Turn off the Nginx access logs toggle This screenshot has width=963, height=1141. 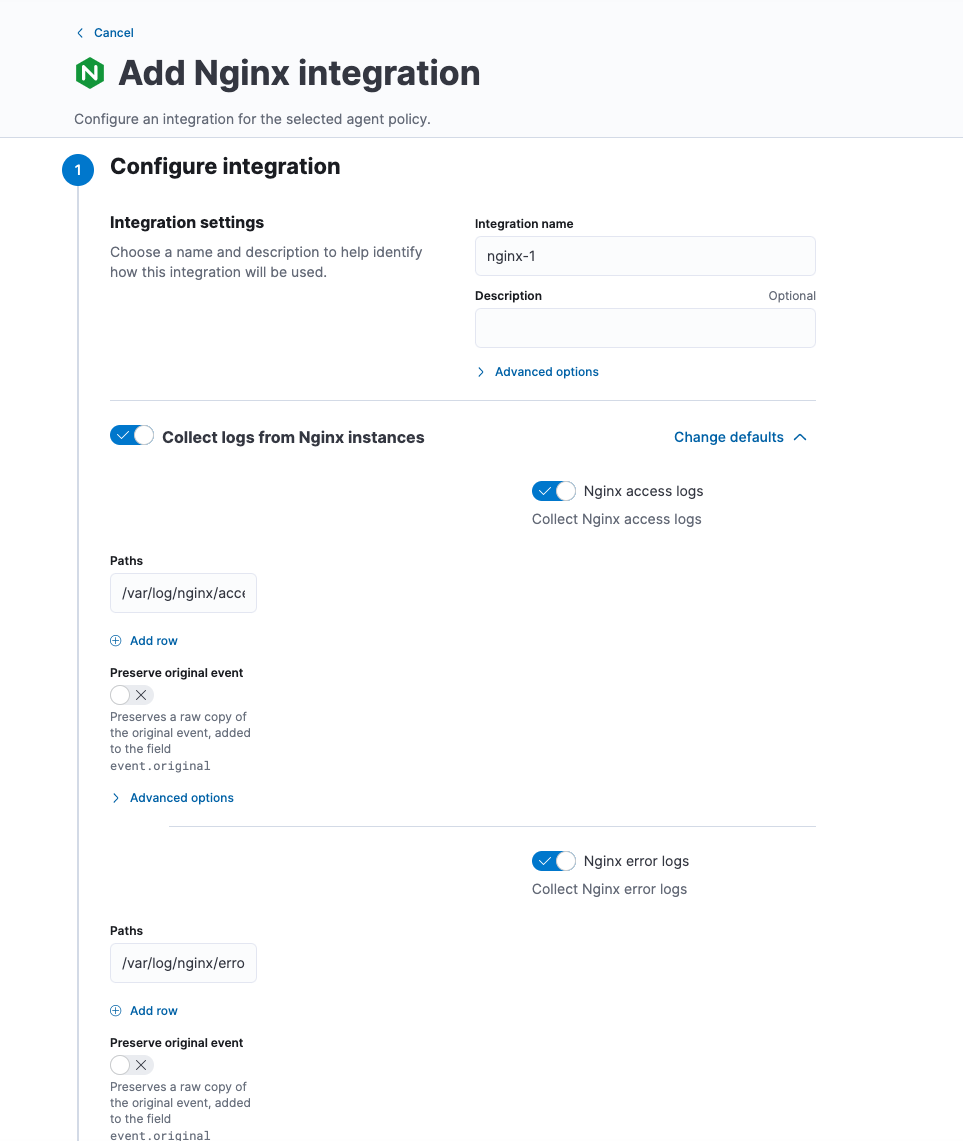tap(553, 491)
